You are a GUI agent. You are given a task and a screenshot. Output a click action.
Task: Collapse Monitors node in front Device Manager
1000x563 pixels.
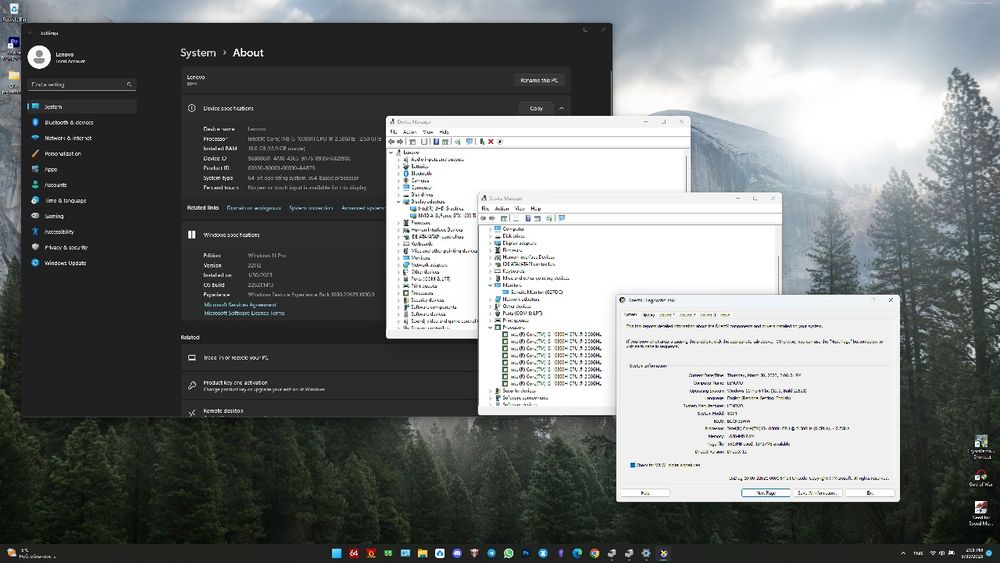[x=490, y=285]
